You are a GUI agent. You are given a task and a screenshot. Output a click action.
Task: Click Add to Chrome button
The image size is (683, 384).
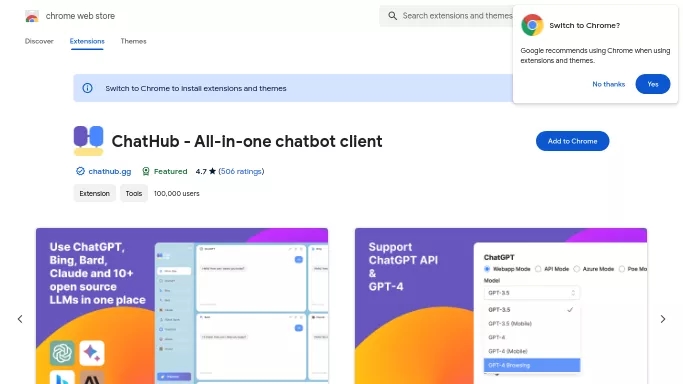(572, 141)
